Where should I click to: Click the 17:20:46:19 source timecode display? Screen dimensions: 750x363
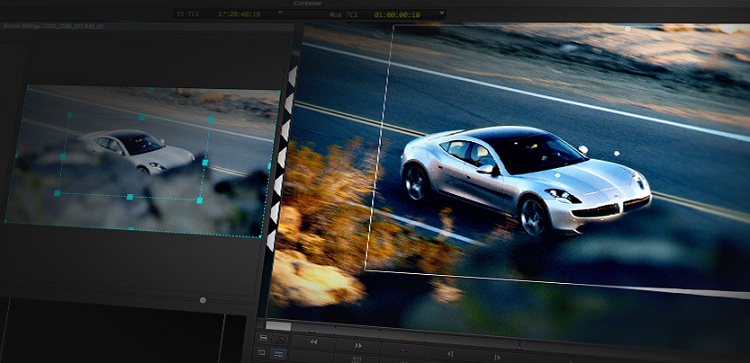tap(239, 14)
